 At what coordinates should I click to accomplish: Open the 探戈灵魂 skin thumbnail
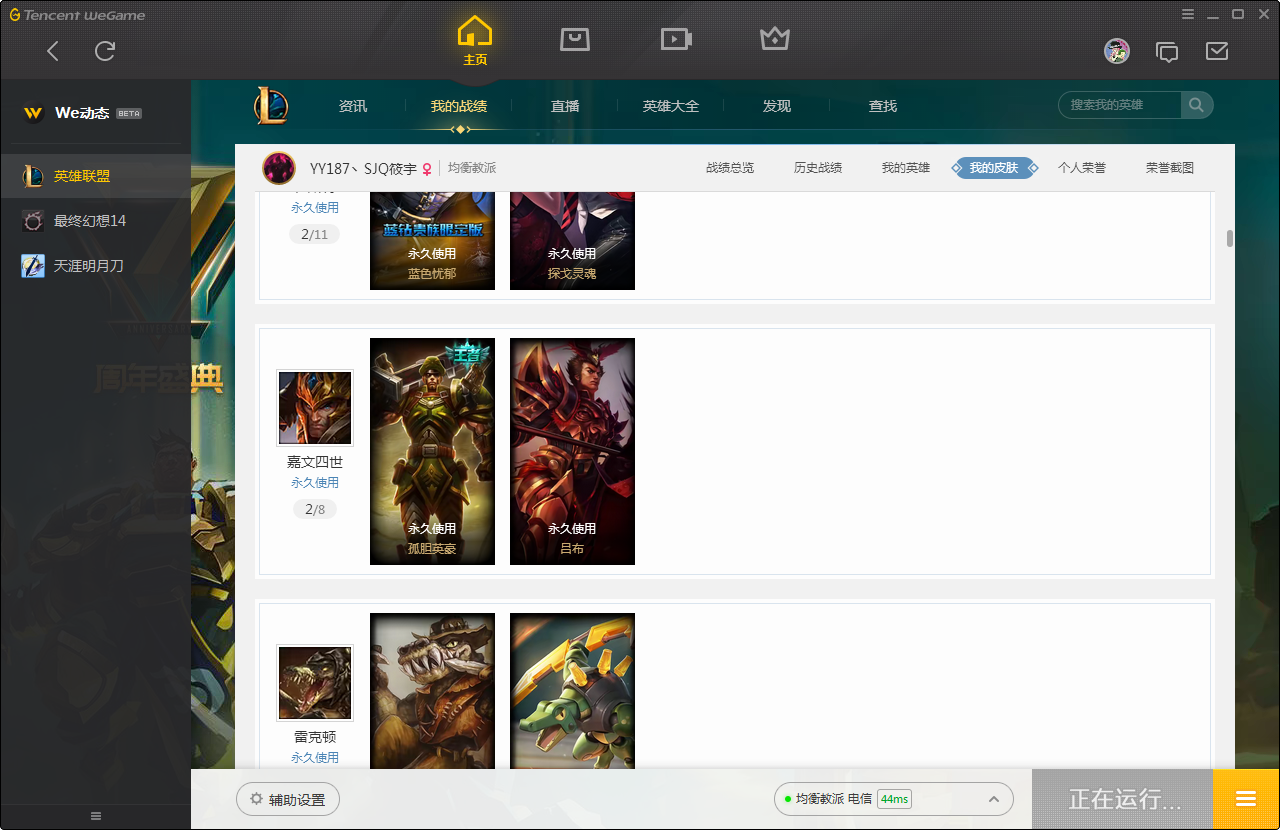click(x=572, y=240)
